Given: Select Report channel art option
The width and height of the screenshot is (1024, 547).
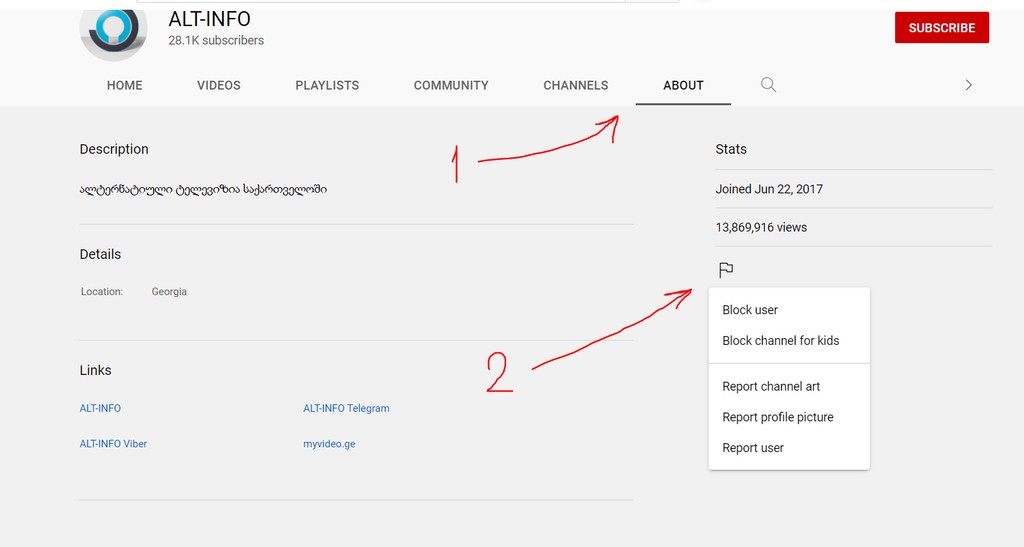Looking at the screenshot, I should point(789,386).
